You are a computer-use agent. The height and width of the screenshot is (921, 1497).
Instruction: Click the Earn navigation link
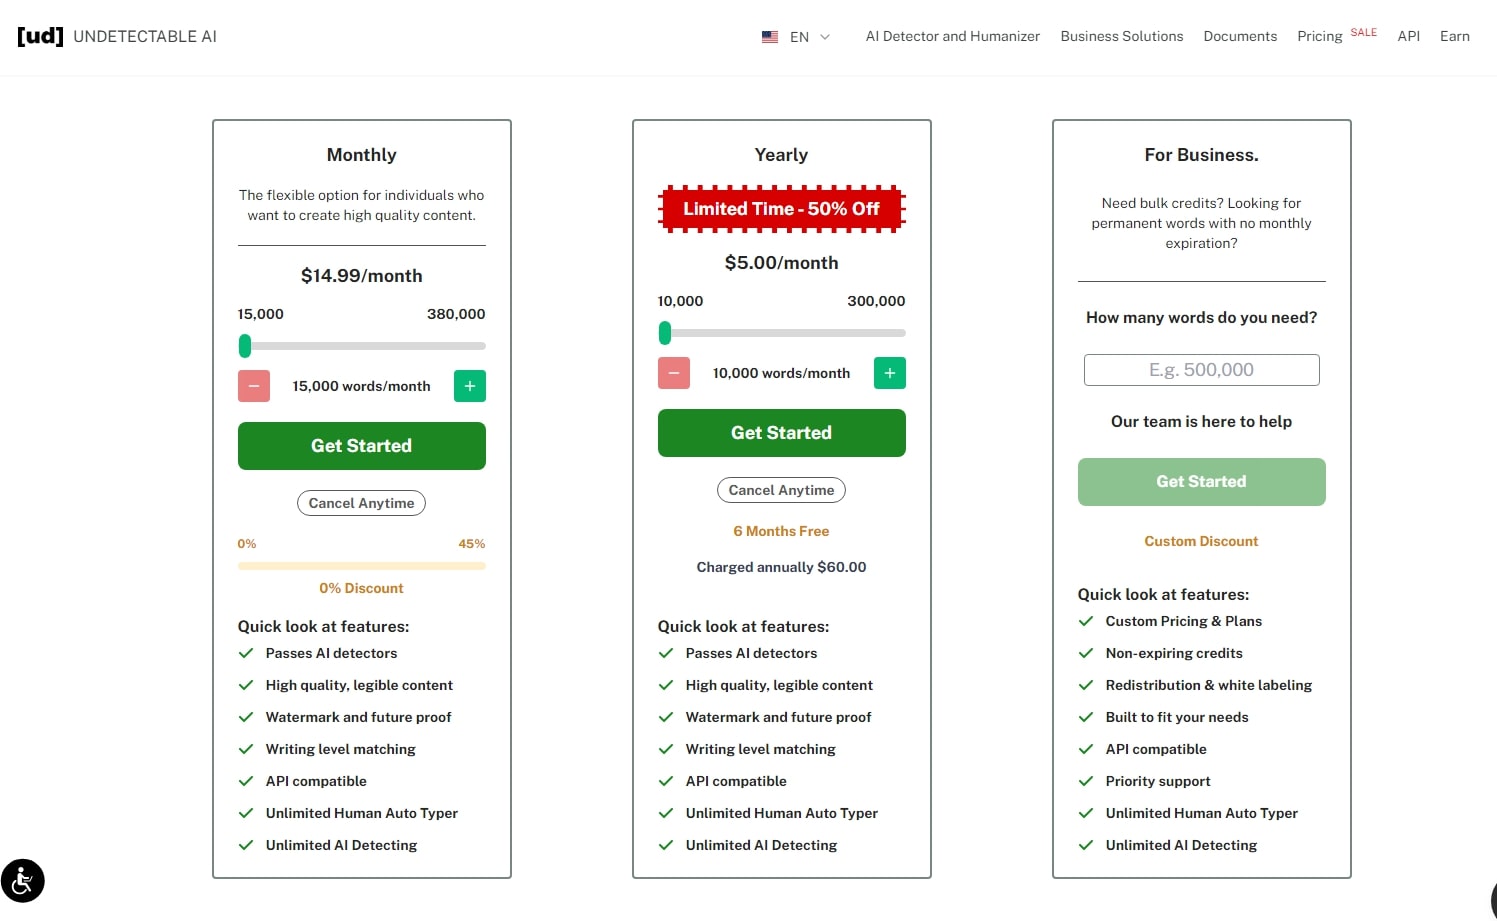tap(1454, 36)
